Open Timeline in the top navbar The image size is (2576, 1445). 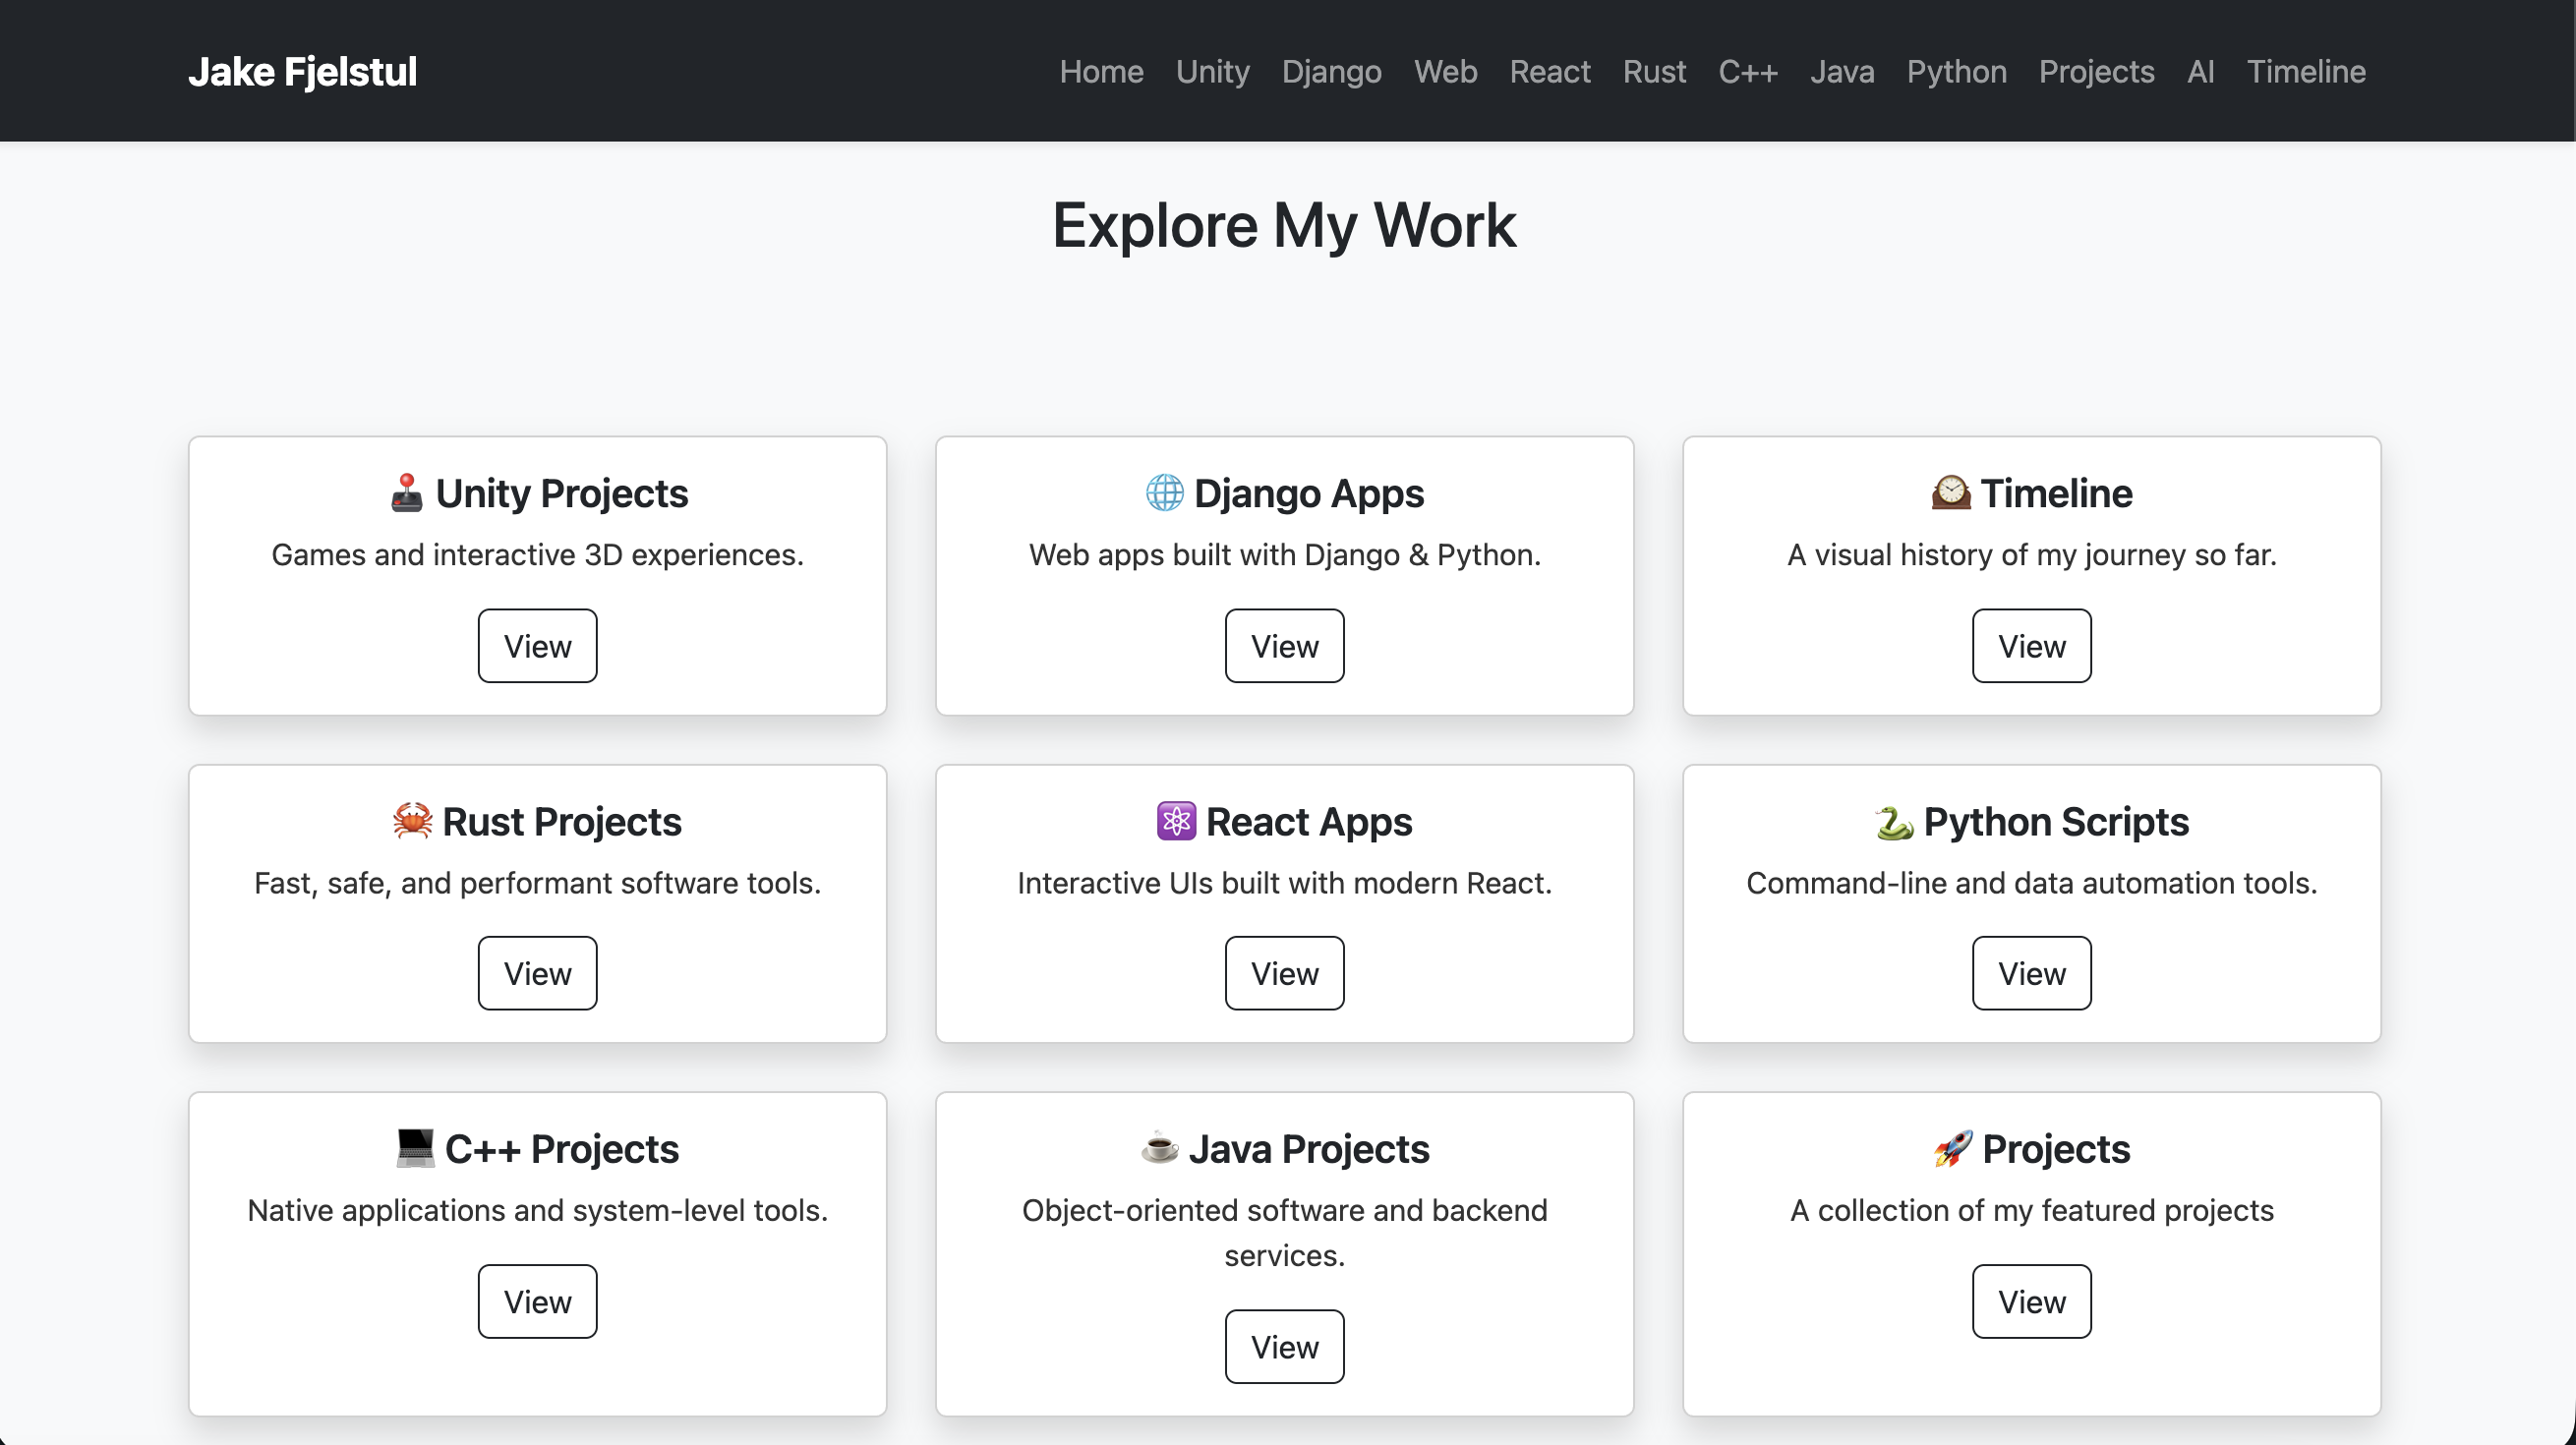click(2306, 71)
